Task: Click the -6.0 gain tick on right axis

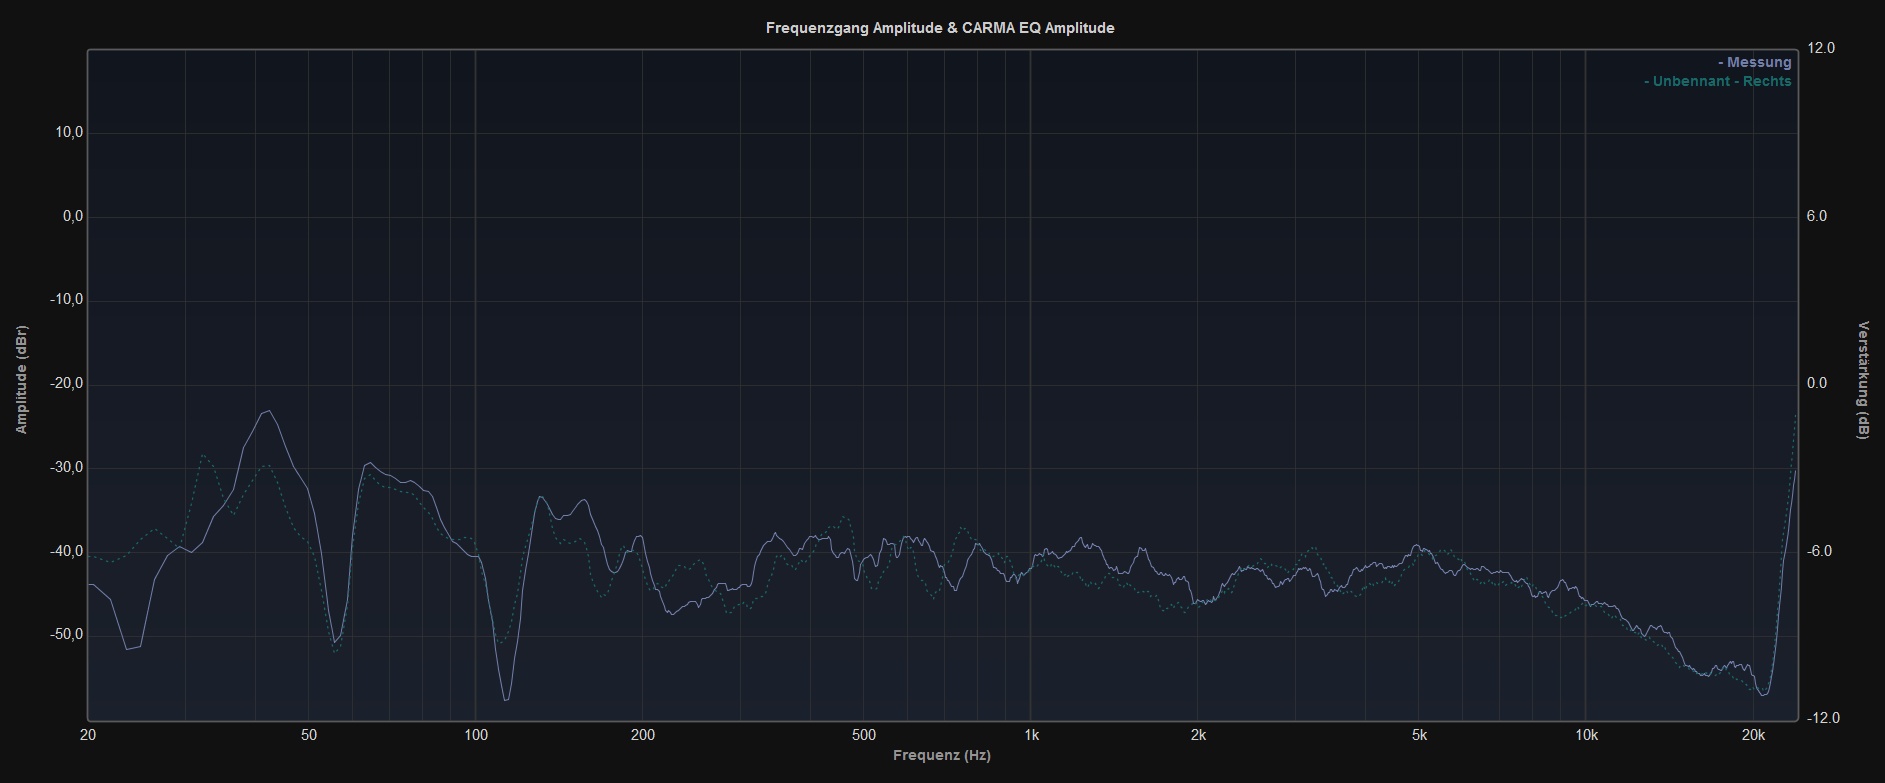Action: 1820,551
